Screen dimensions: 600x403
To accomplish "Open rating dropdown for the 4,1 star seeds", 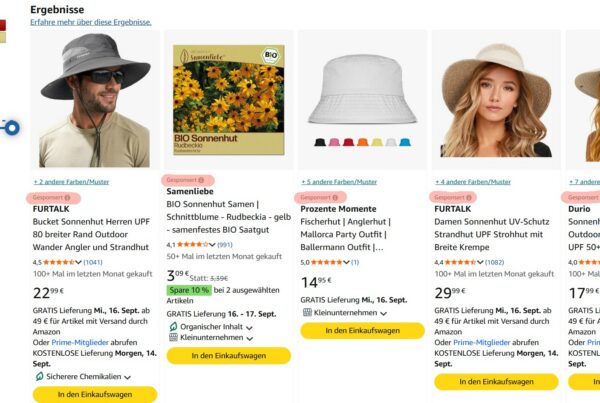I will [212, 245].
